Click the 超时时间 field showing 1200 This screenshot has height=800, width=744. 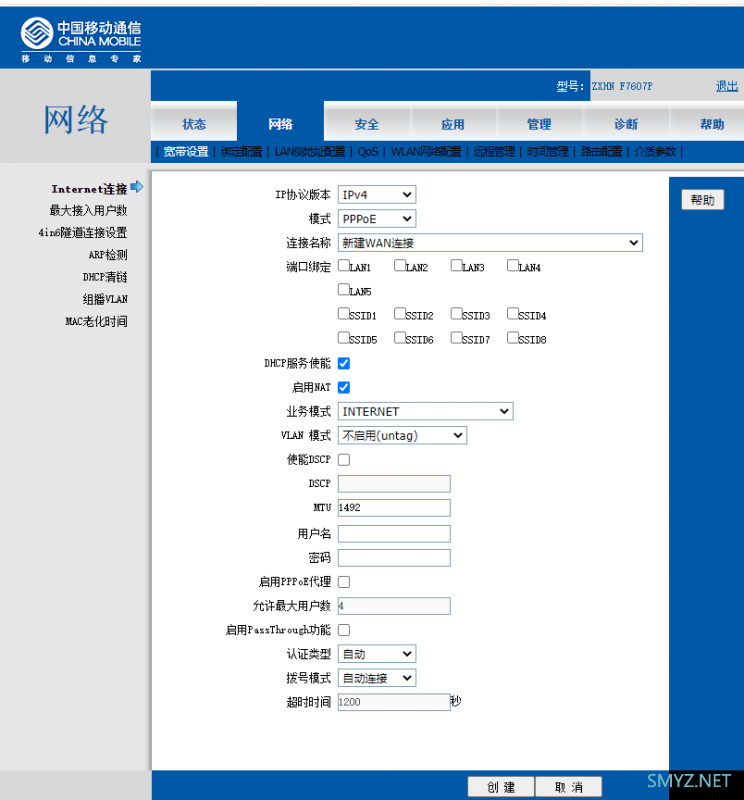click(394, 702)
